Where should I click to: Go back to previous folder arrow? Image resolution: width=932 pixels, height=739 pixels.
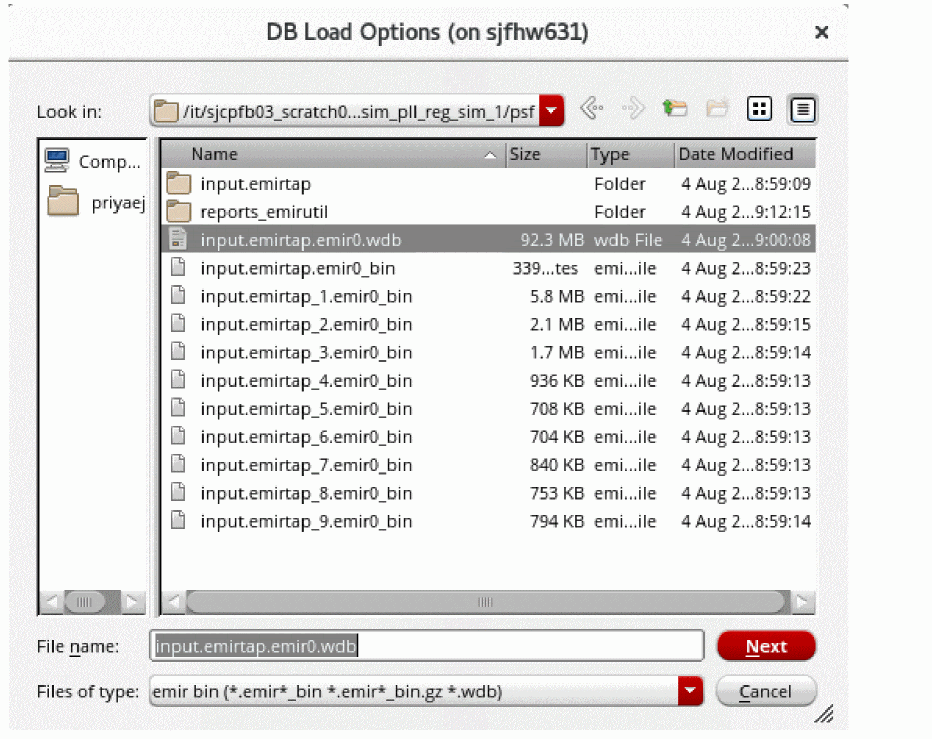point(591,109)
